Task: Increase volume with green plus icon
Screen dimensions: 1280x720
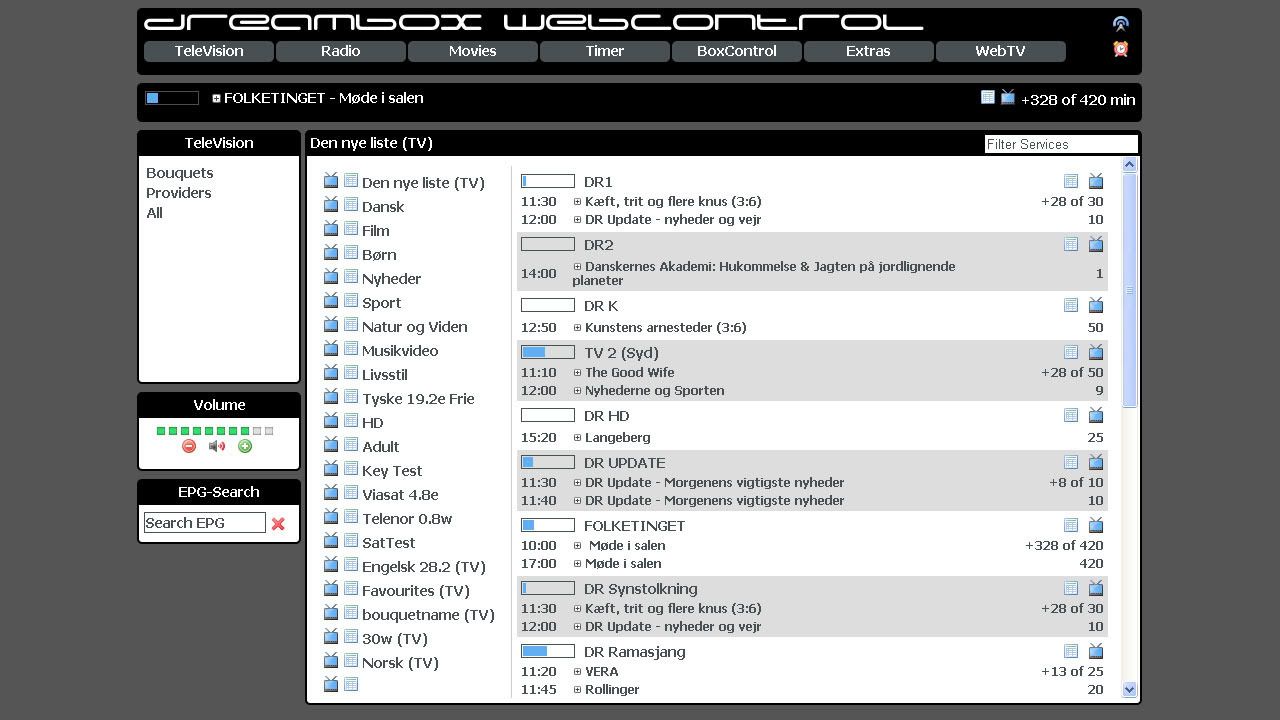Action: point(245,446)
